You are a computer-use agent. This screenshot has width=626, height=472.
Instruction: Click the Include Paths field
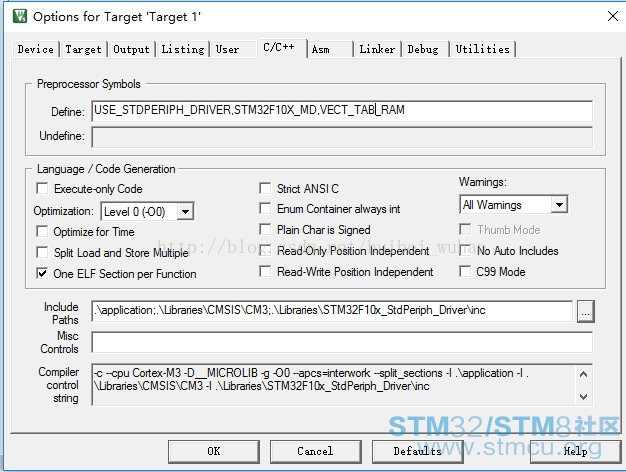point(332,311)
